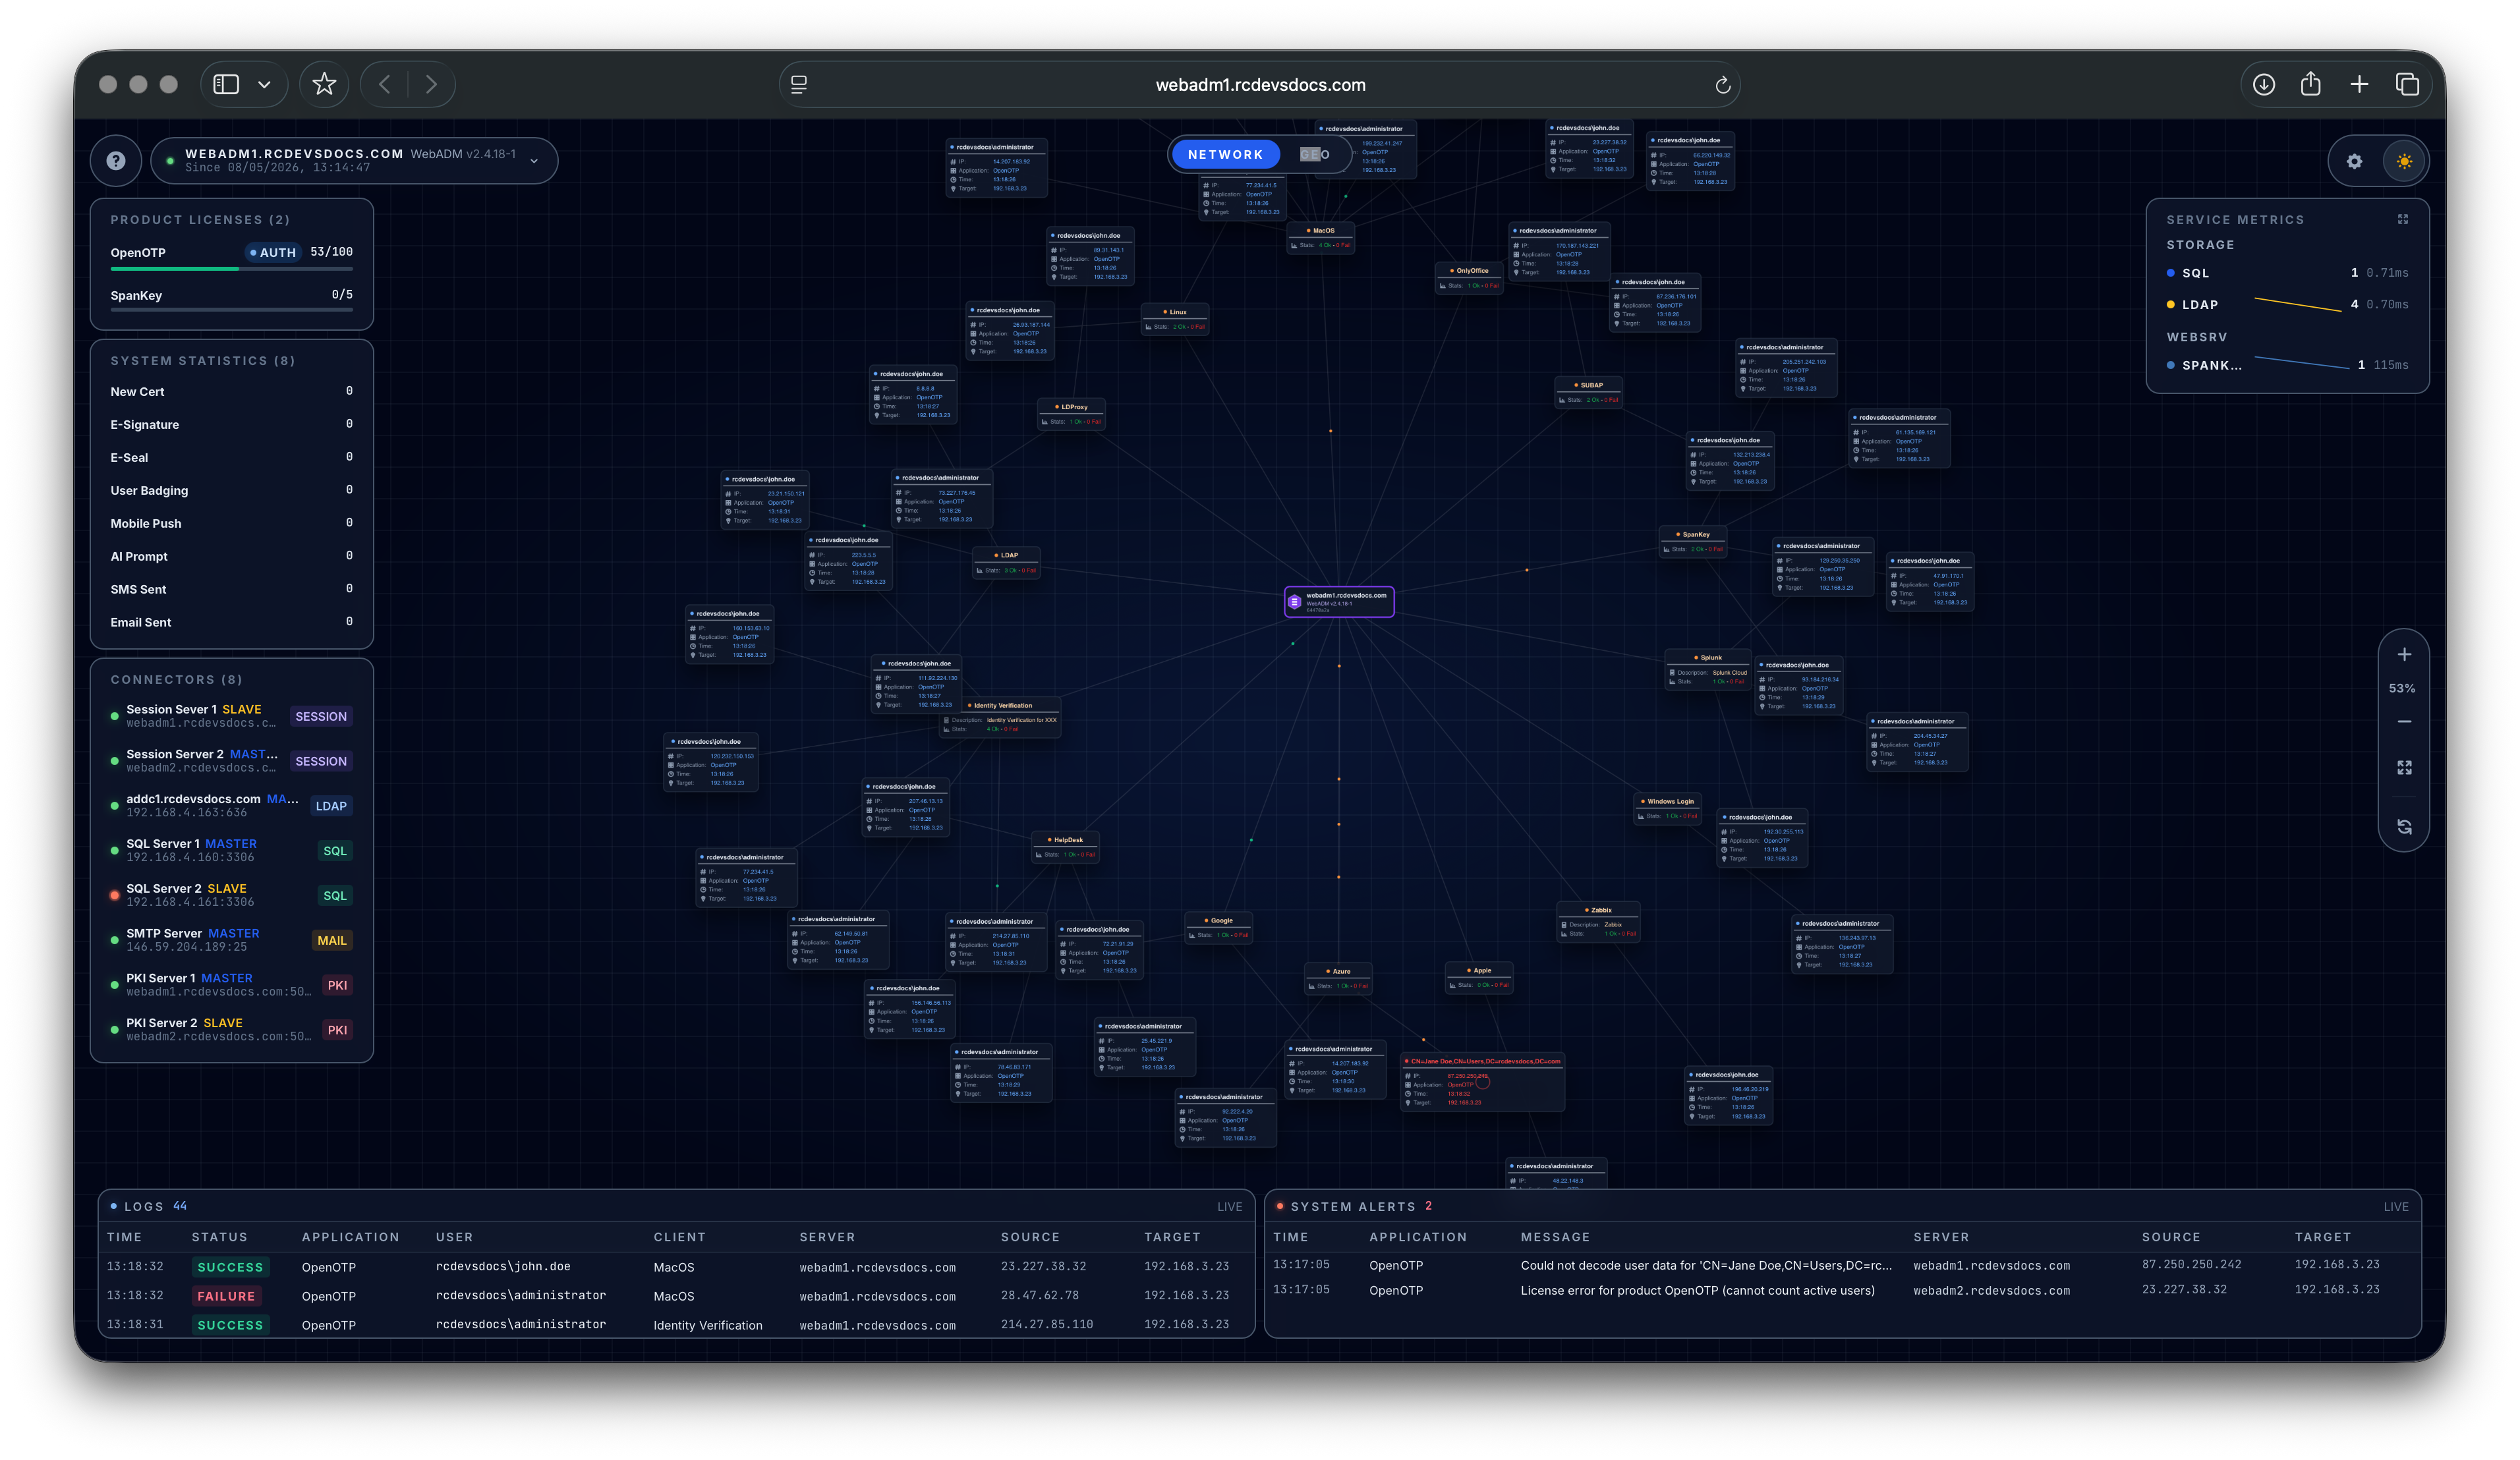Select the Linux client node
Image resolution: width=2520 pixels, height=1460 pixels.
(x=1175, y=318)
